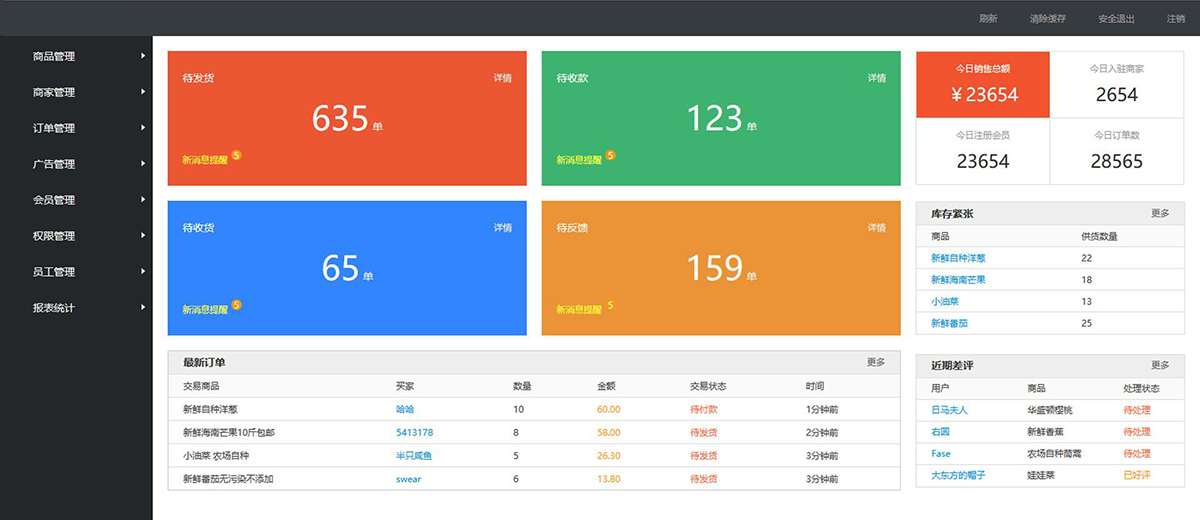Screen dimensions: 1200x520
Task: Expand the 报表统计 submenu arrow
Action: [143, 308]
